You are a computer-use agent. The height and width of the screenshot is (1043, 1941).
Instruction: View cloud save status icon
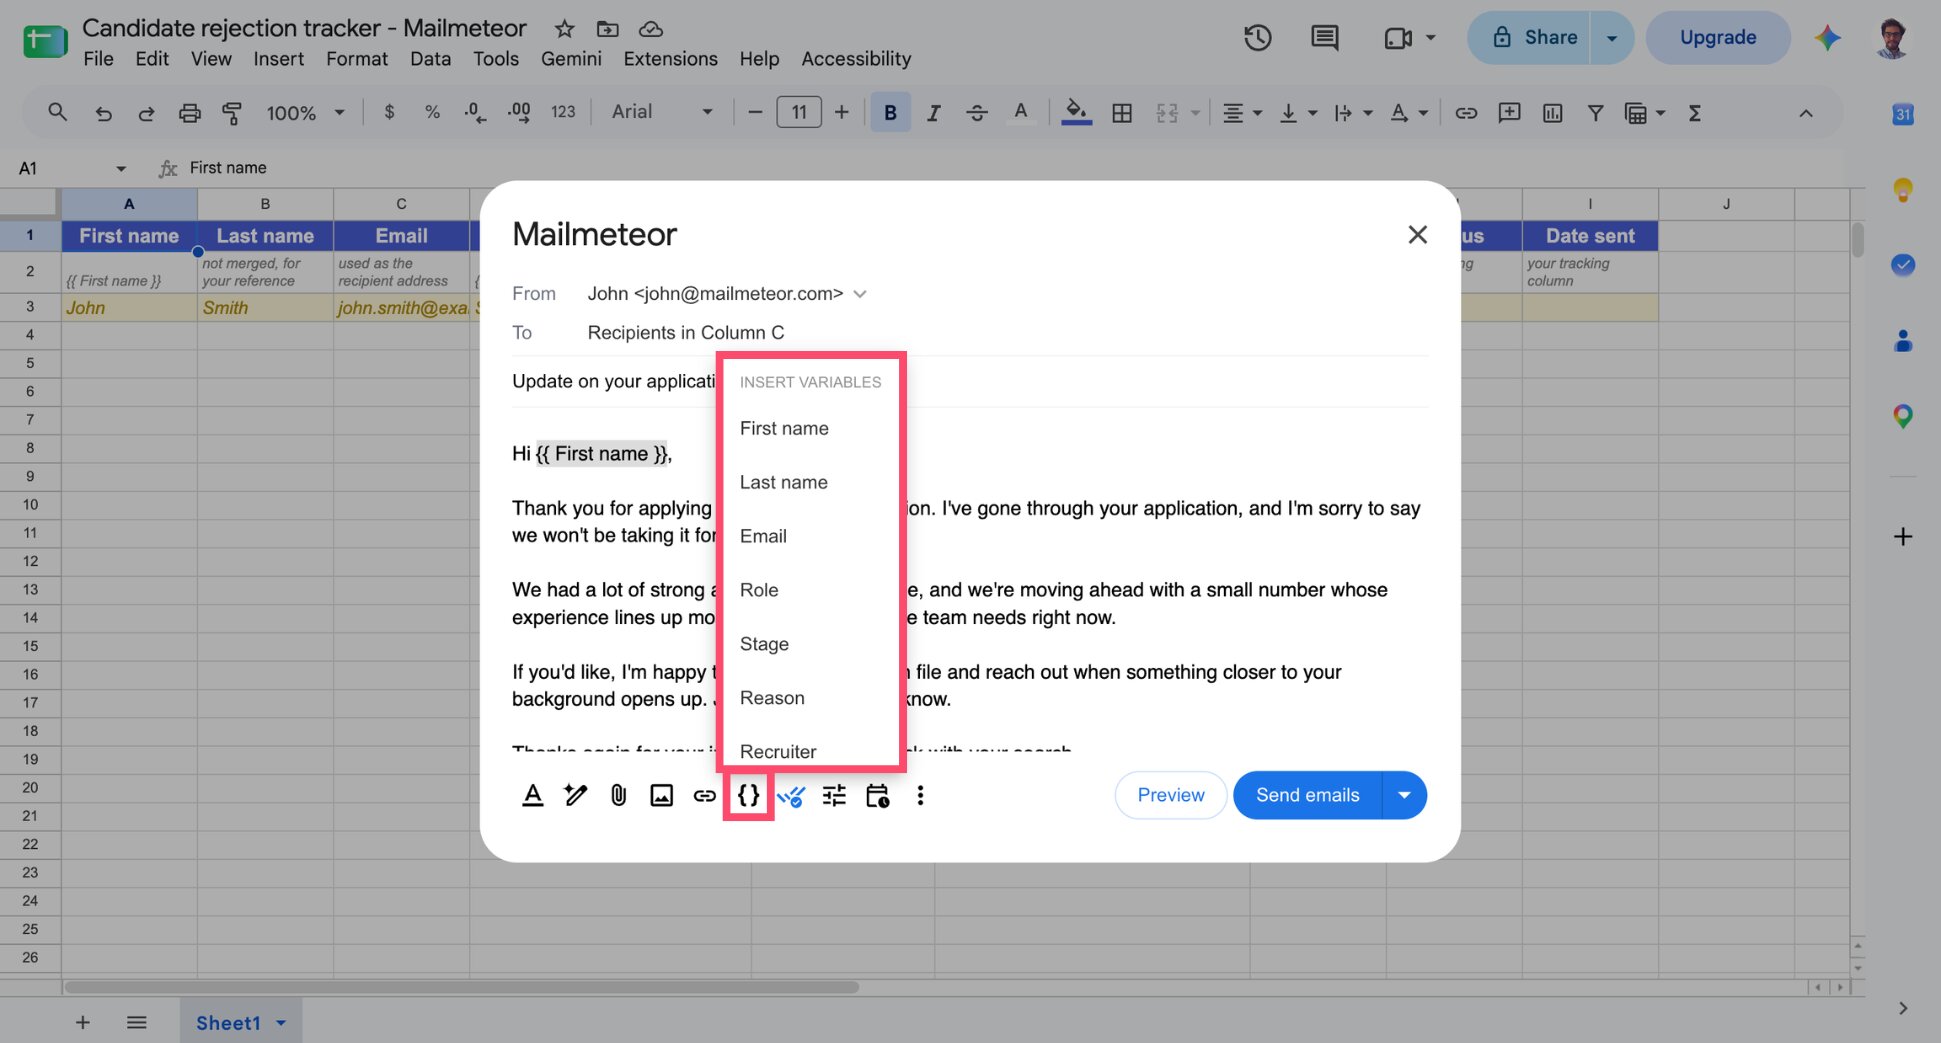651,29
